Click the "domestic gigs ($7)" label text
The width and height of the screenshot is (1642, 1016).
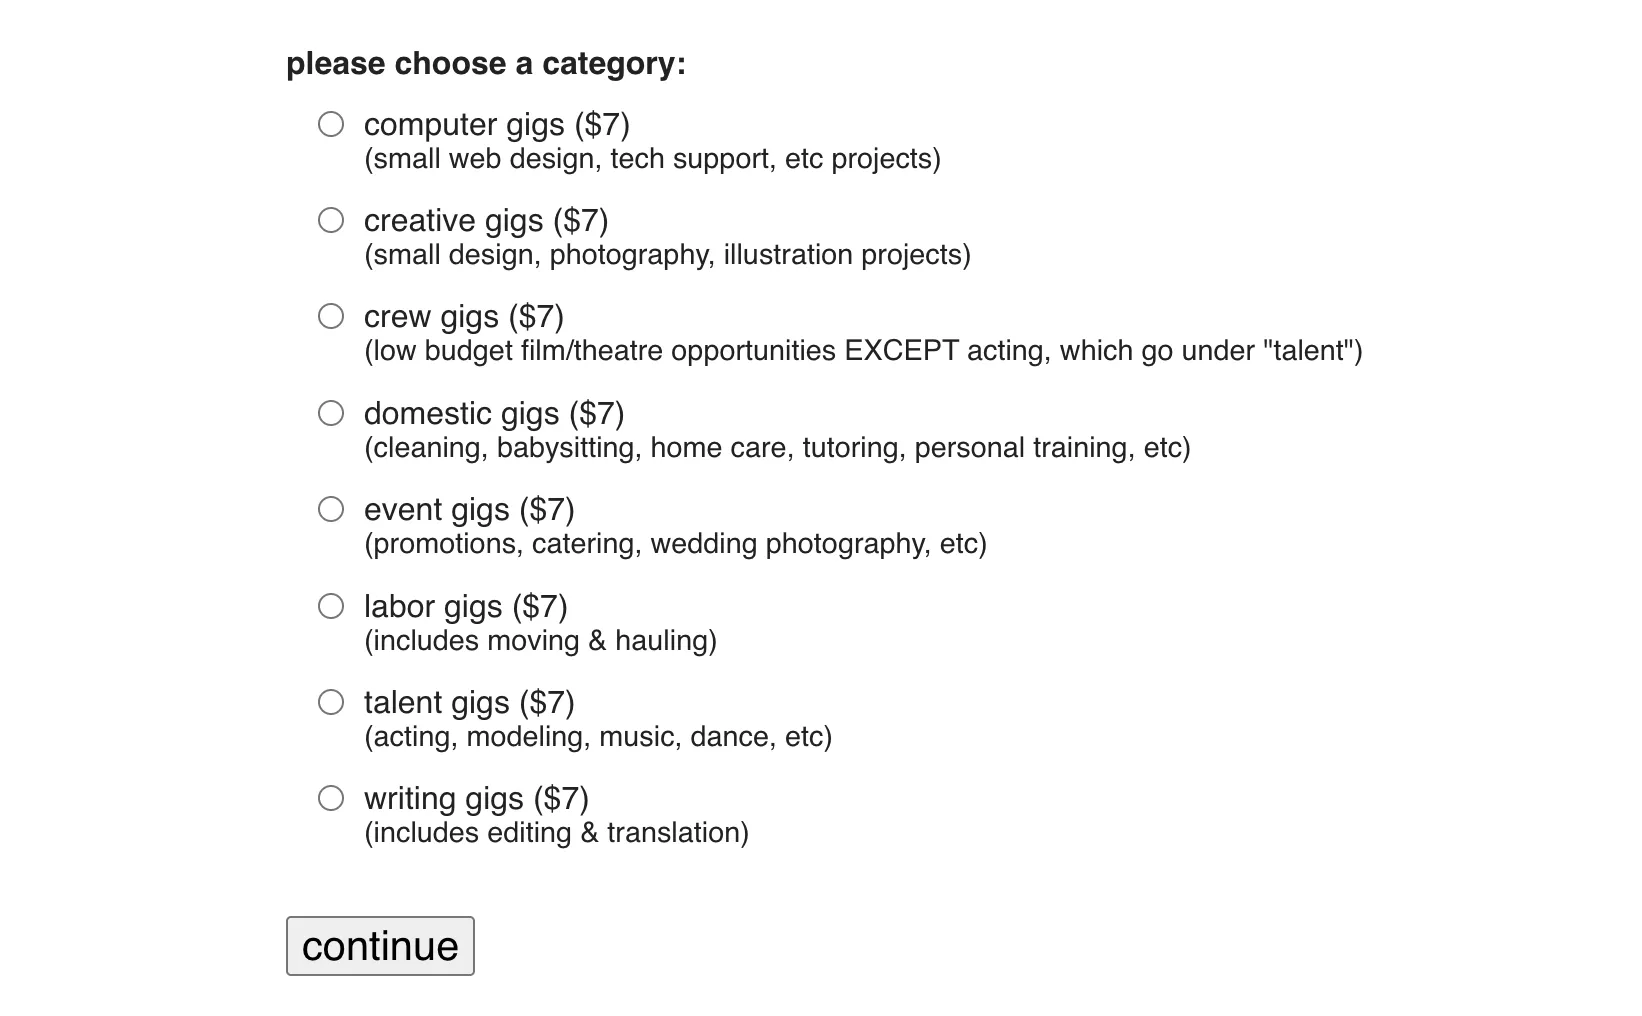pos(493,414)
